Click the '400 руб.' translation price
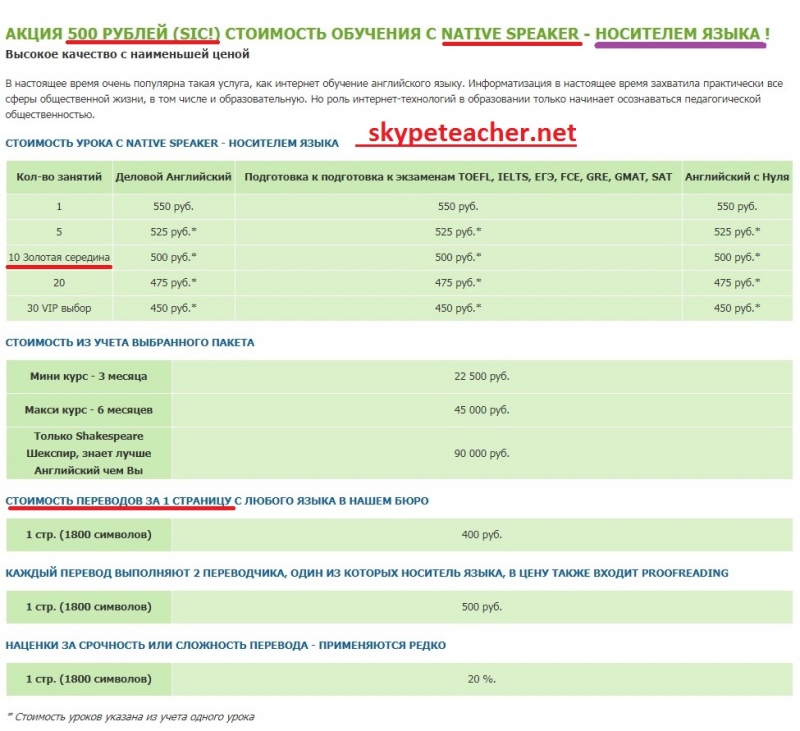 [482, 535]
